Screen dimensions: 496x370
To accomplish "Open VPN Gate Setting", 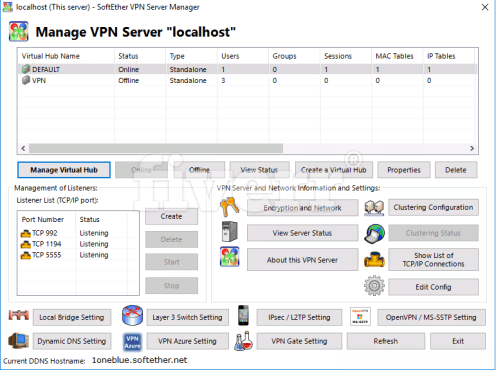I will 299,341.
